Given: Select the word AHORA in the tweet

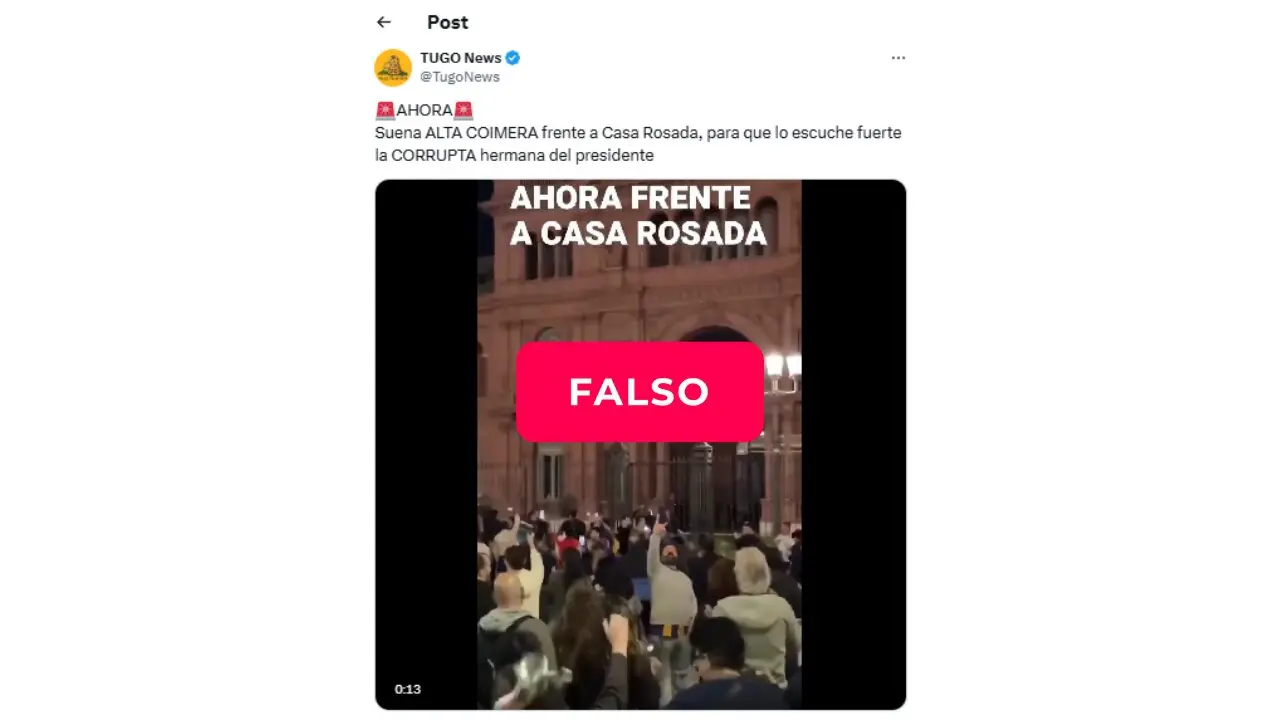Looking at the screenshot, I should [424, 110].
